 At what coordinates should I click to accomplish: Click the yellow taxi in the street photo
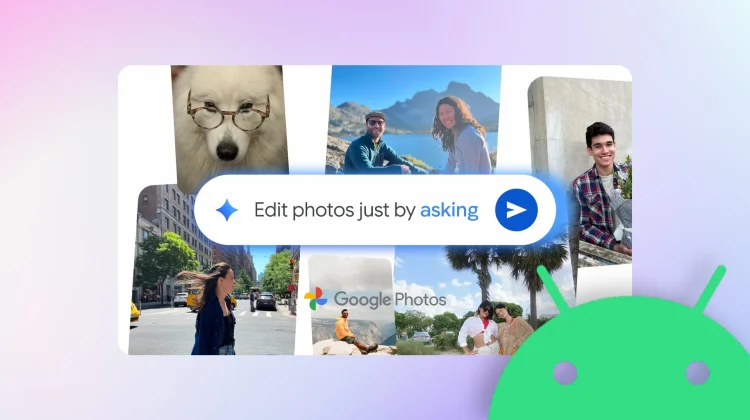pos(134,311)
